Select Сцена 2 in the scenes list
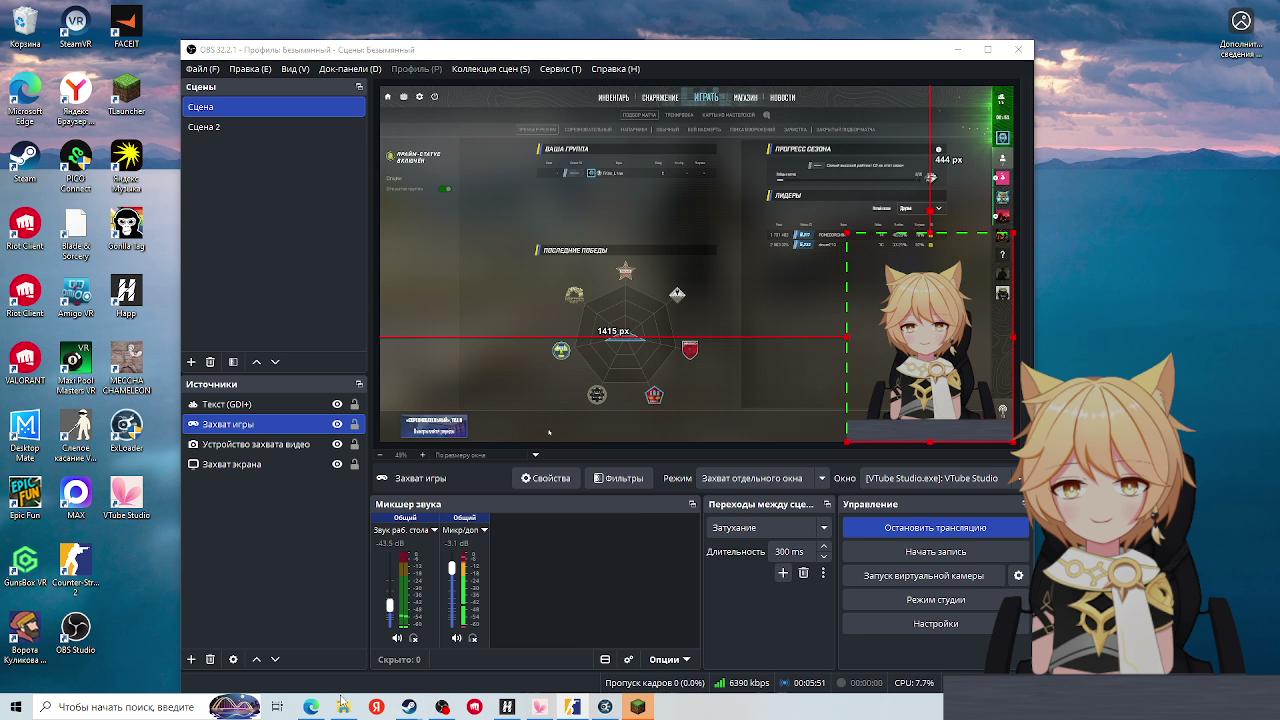Viewport: 1280px width, 720px height. pyautogui.click(x=275, y=127)
